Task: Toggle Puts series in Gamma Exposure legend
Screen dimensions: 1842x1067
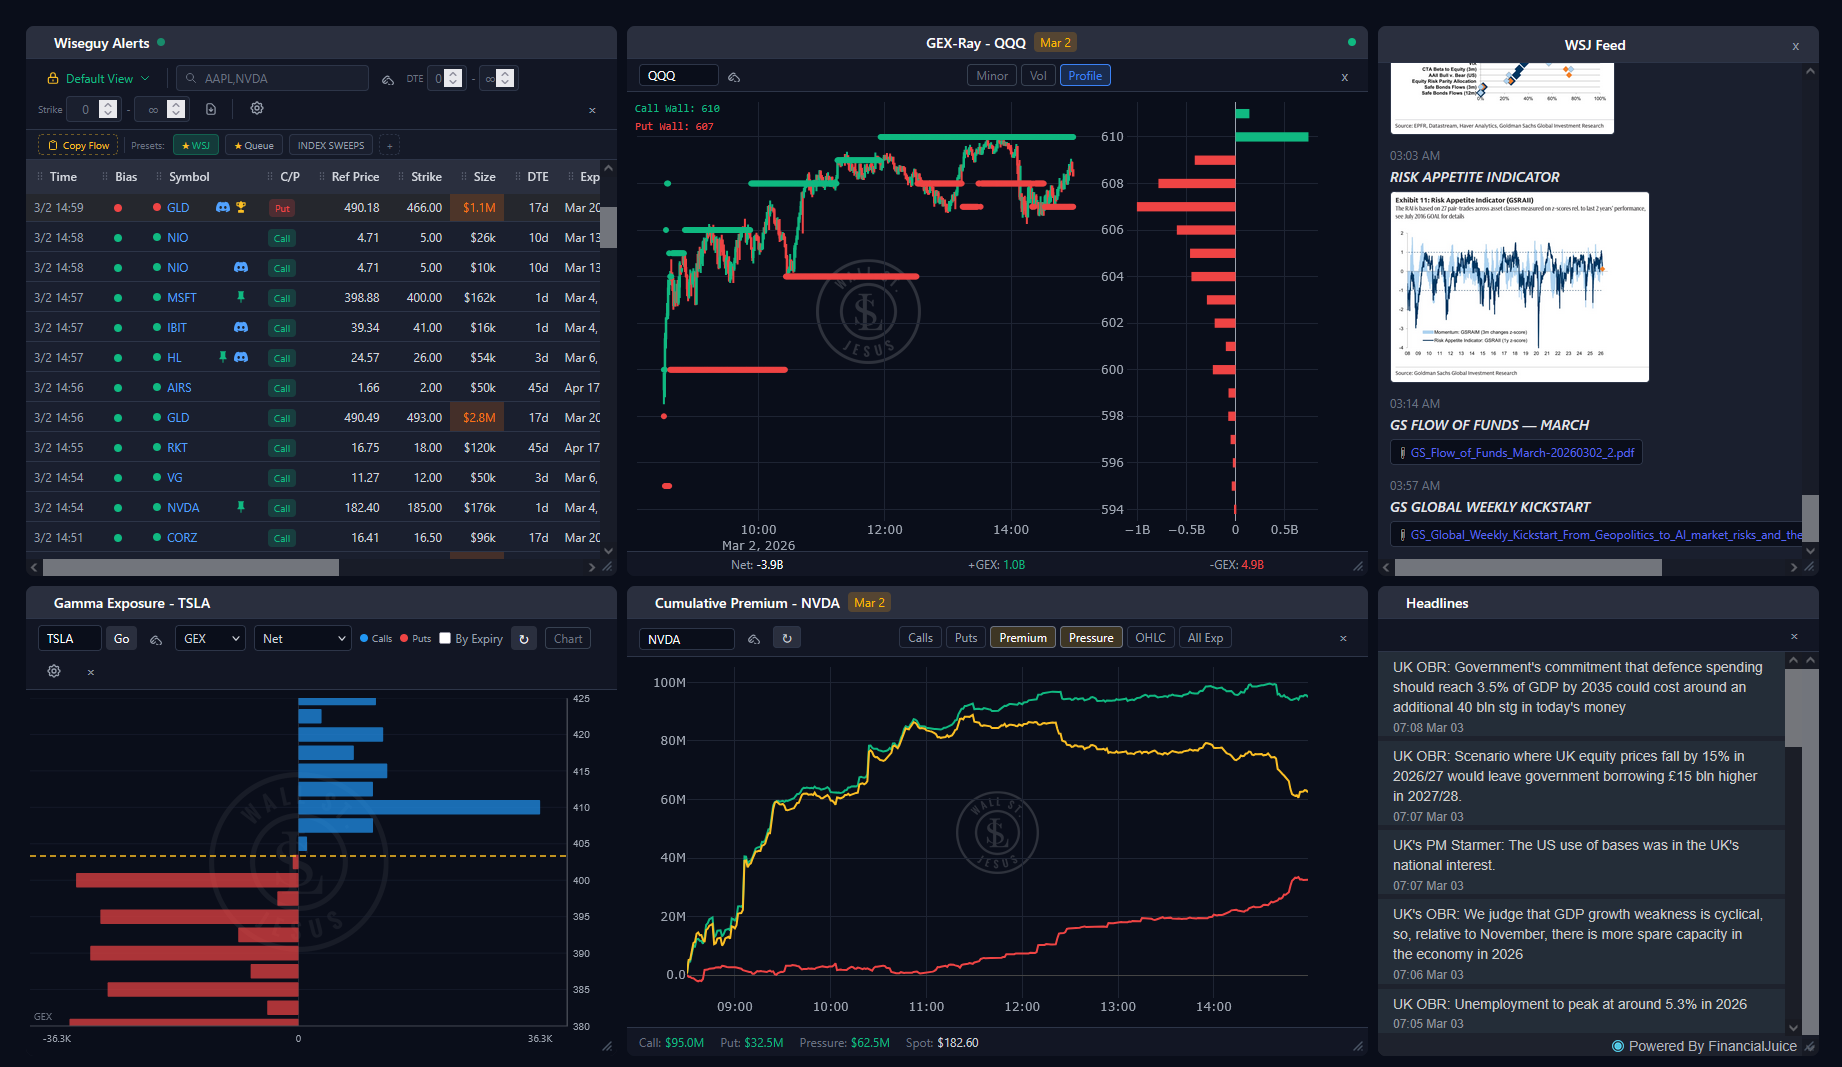Action: [416, 639]
